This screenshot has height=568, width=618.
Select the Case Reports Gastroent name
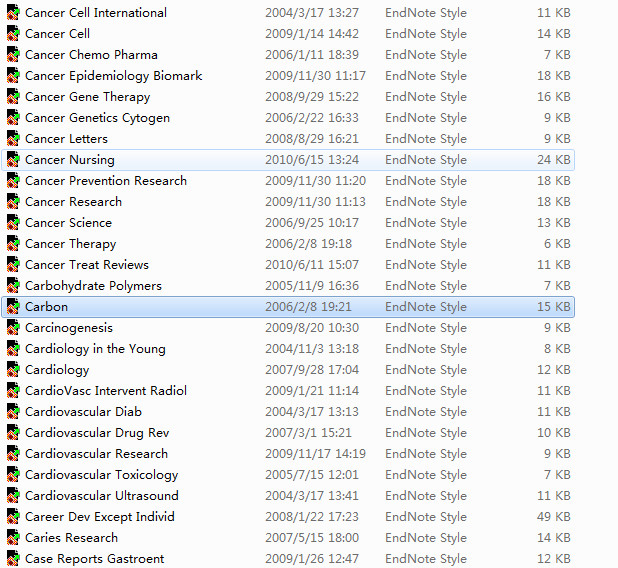[x=95, y=559]
